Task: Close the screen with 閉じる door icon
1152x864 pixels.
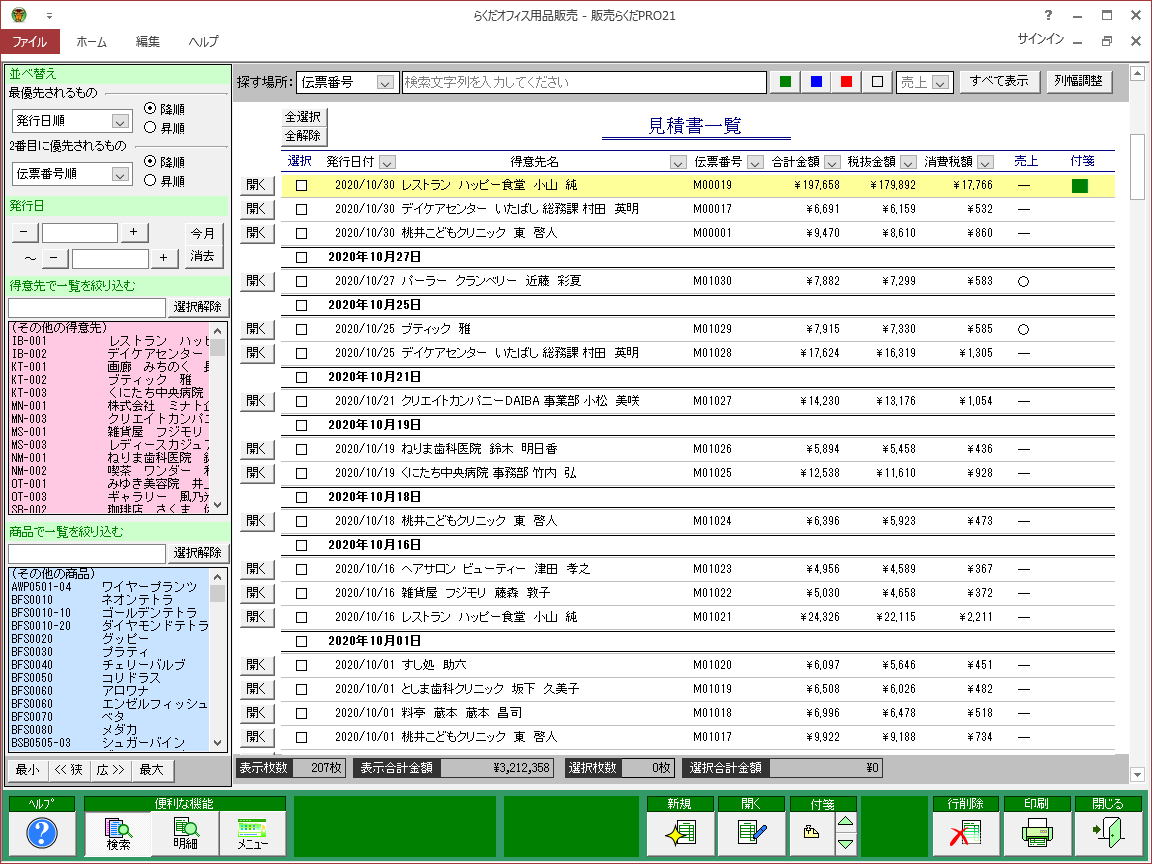Action: [1107, 833]
